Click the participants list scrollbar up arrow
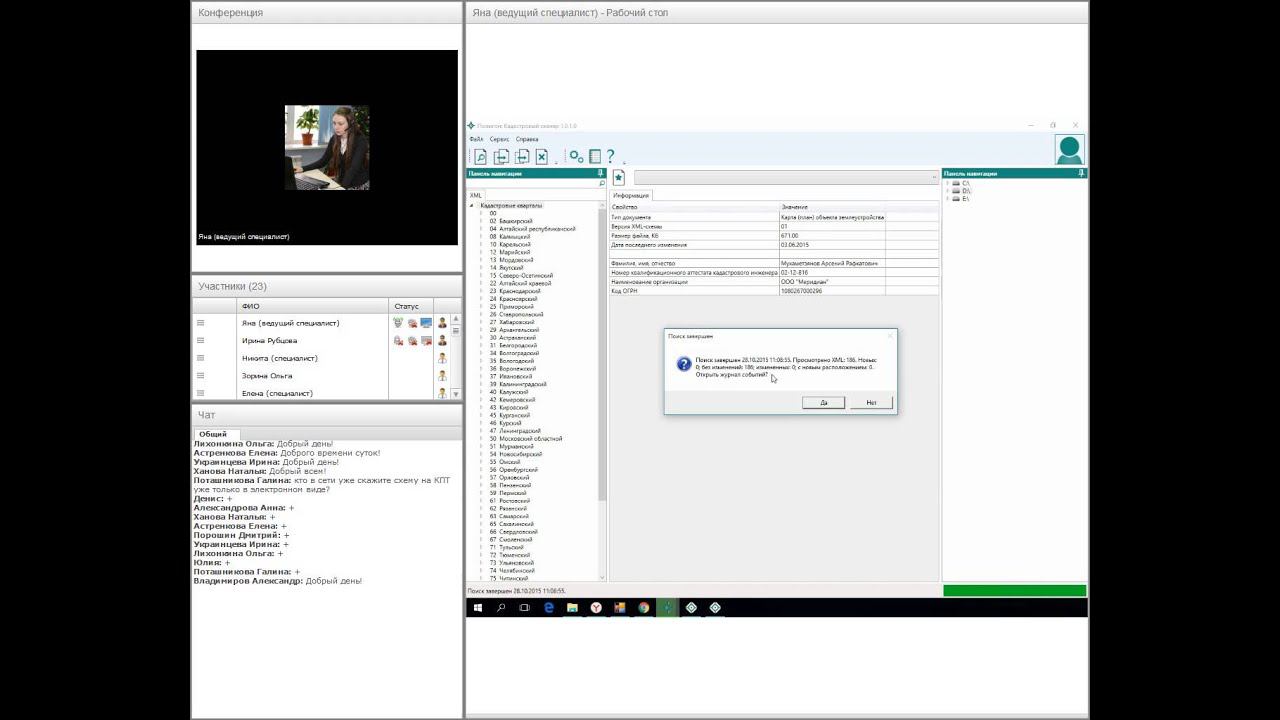 click(x=456, y=319)
